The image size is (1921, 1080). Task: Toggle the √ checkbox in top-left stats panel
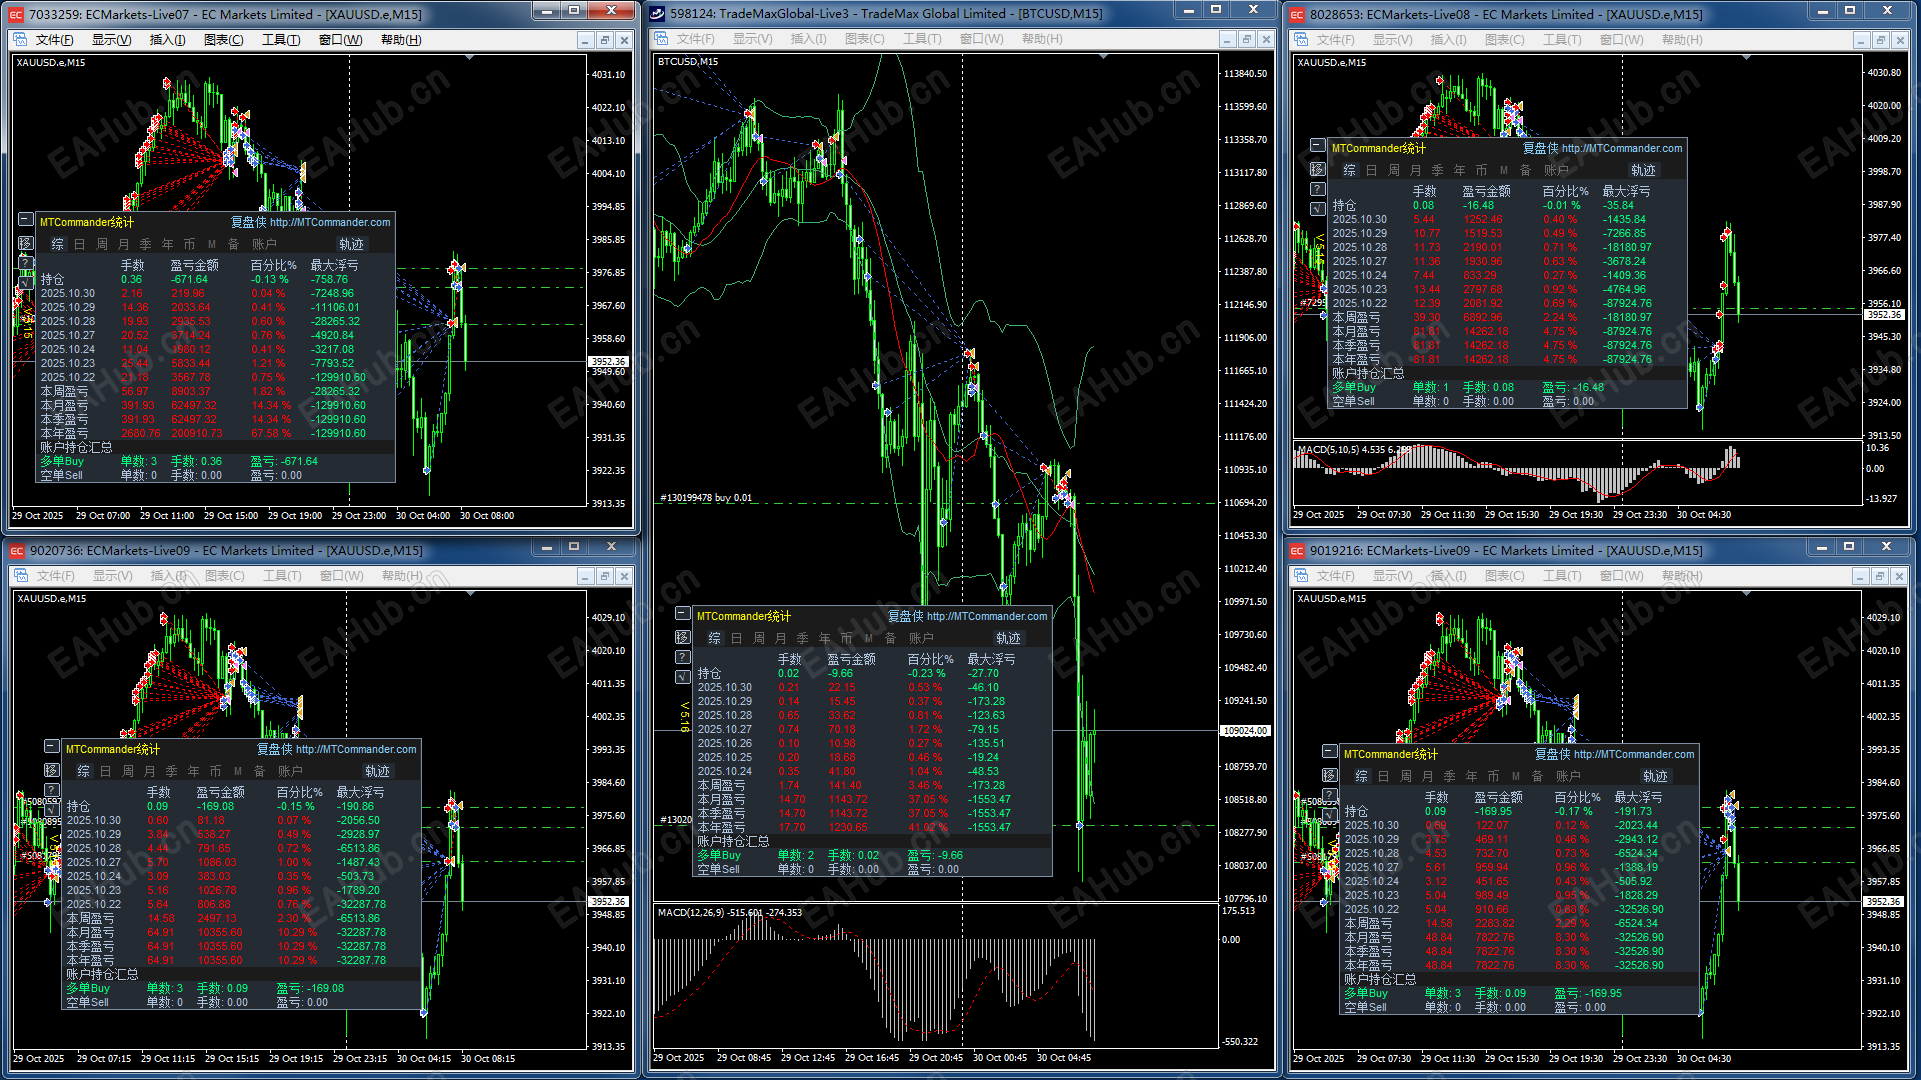(x=26, y=282)
